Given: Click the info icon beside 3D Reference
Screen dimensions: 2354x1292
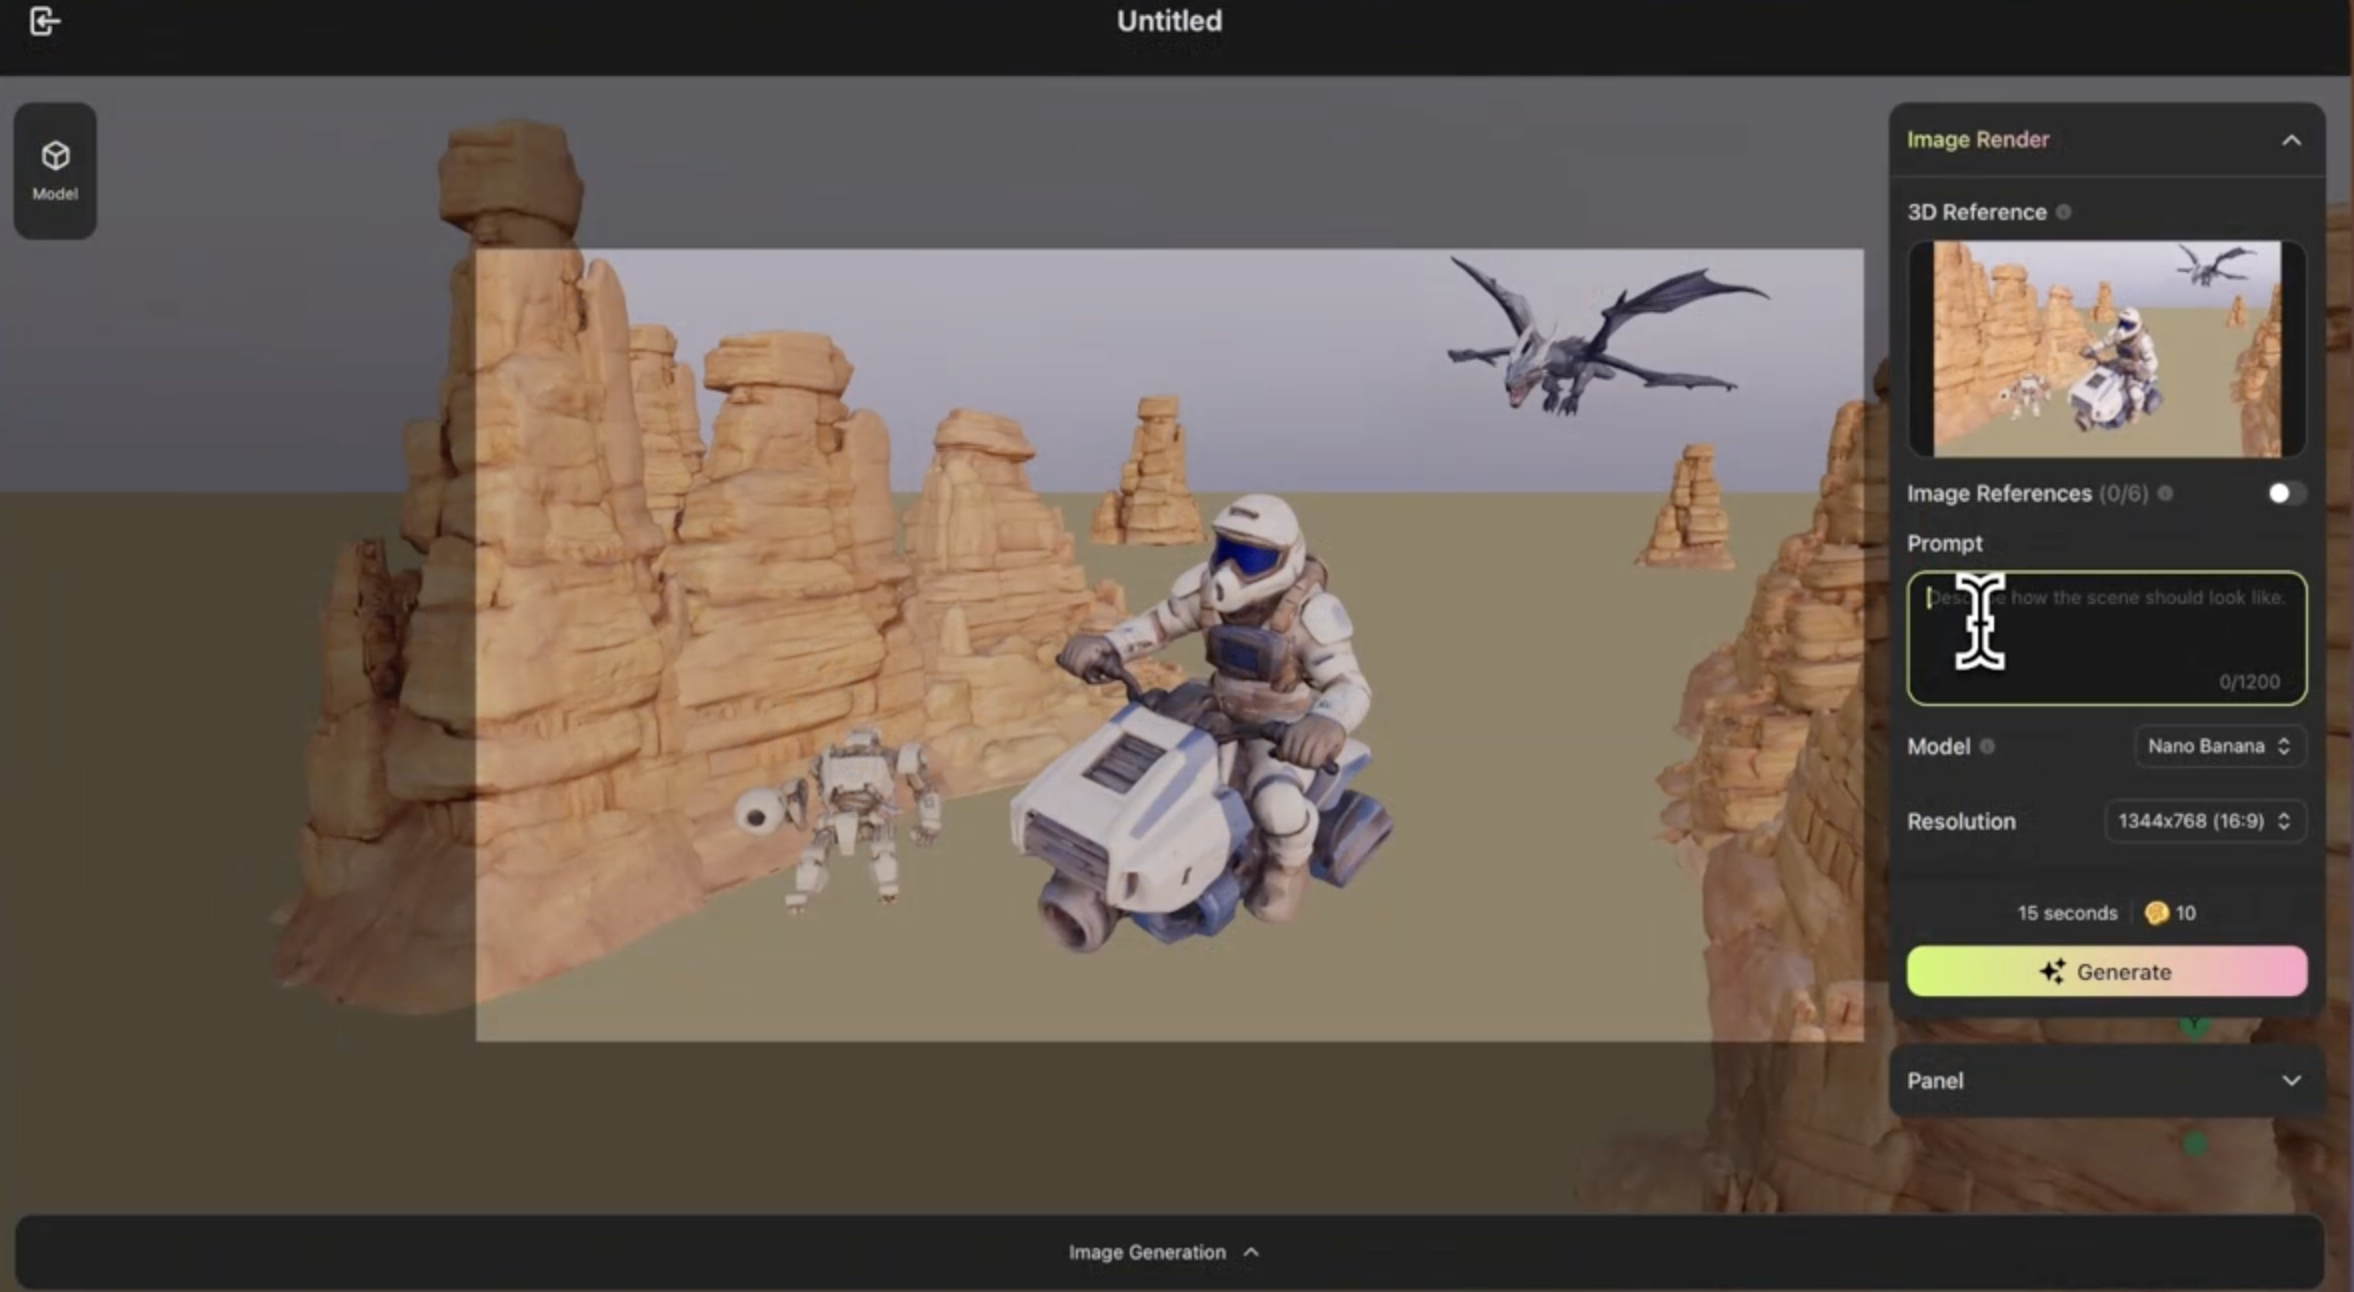Looking at the screenshot, I should [x=2063, y=212].
